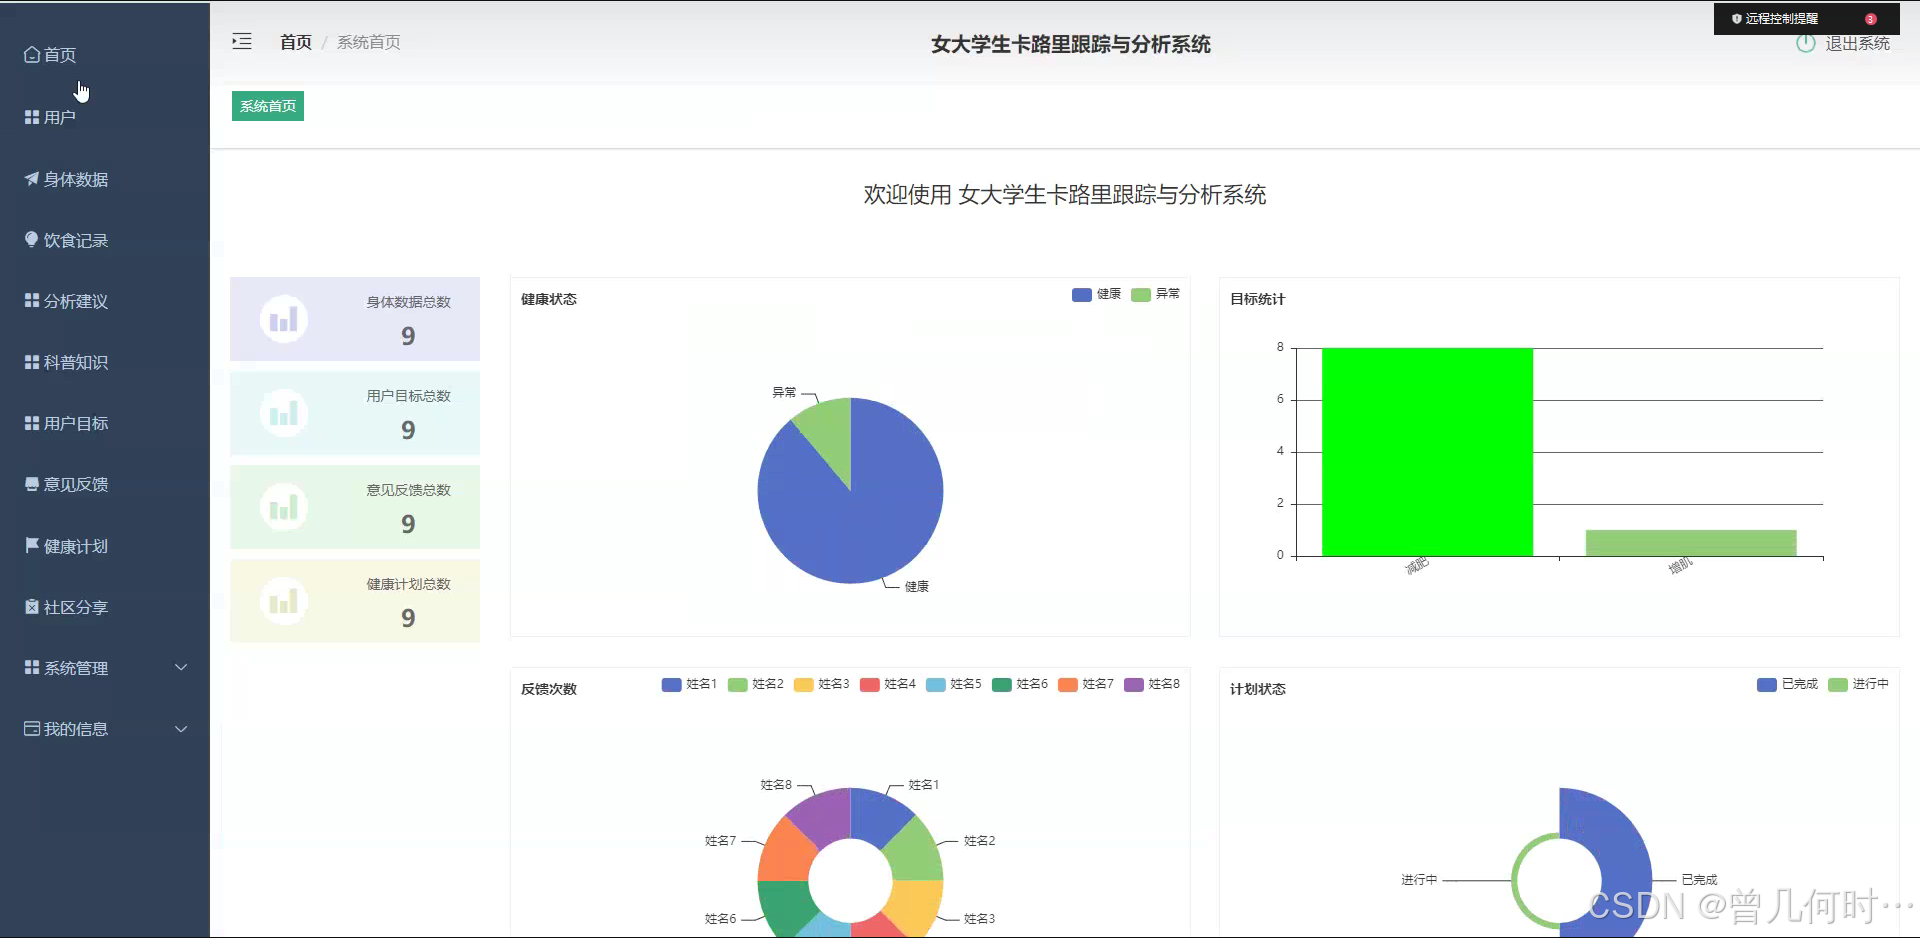
Task: Click the icon next to 社区分享
Action: [32, 607]
